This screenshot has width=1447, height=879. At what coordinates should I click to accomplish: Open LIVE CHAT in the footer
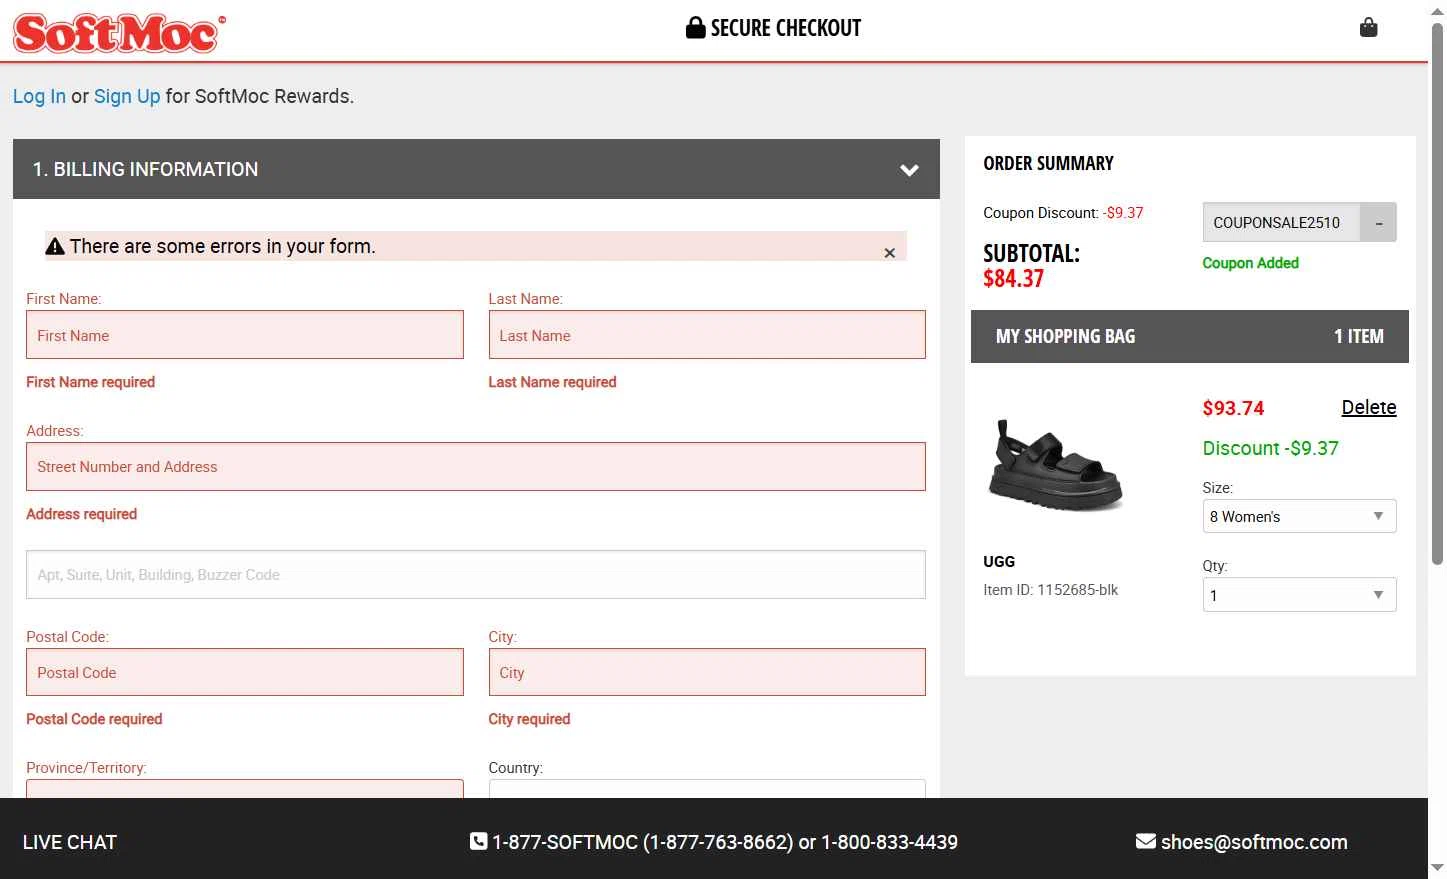tap(70, 842)
